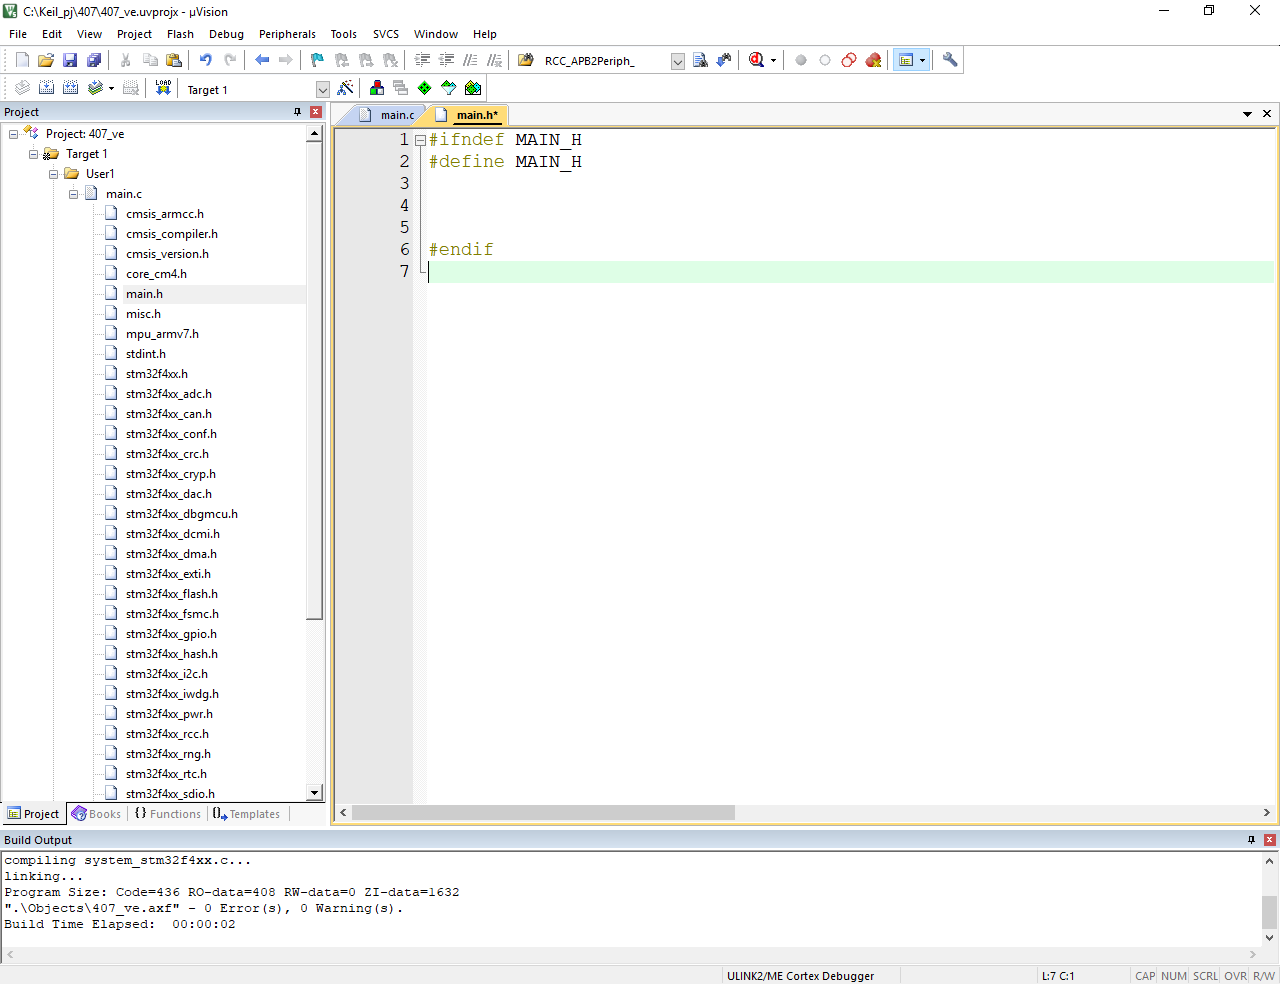Click the Undo arrow icon

click(x=206, y=60)
